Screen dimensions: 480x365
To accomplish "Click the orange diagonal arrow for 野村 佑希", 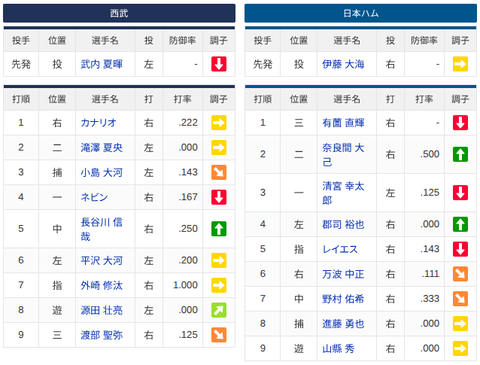I will point(460,299).
